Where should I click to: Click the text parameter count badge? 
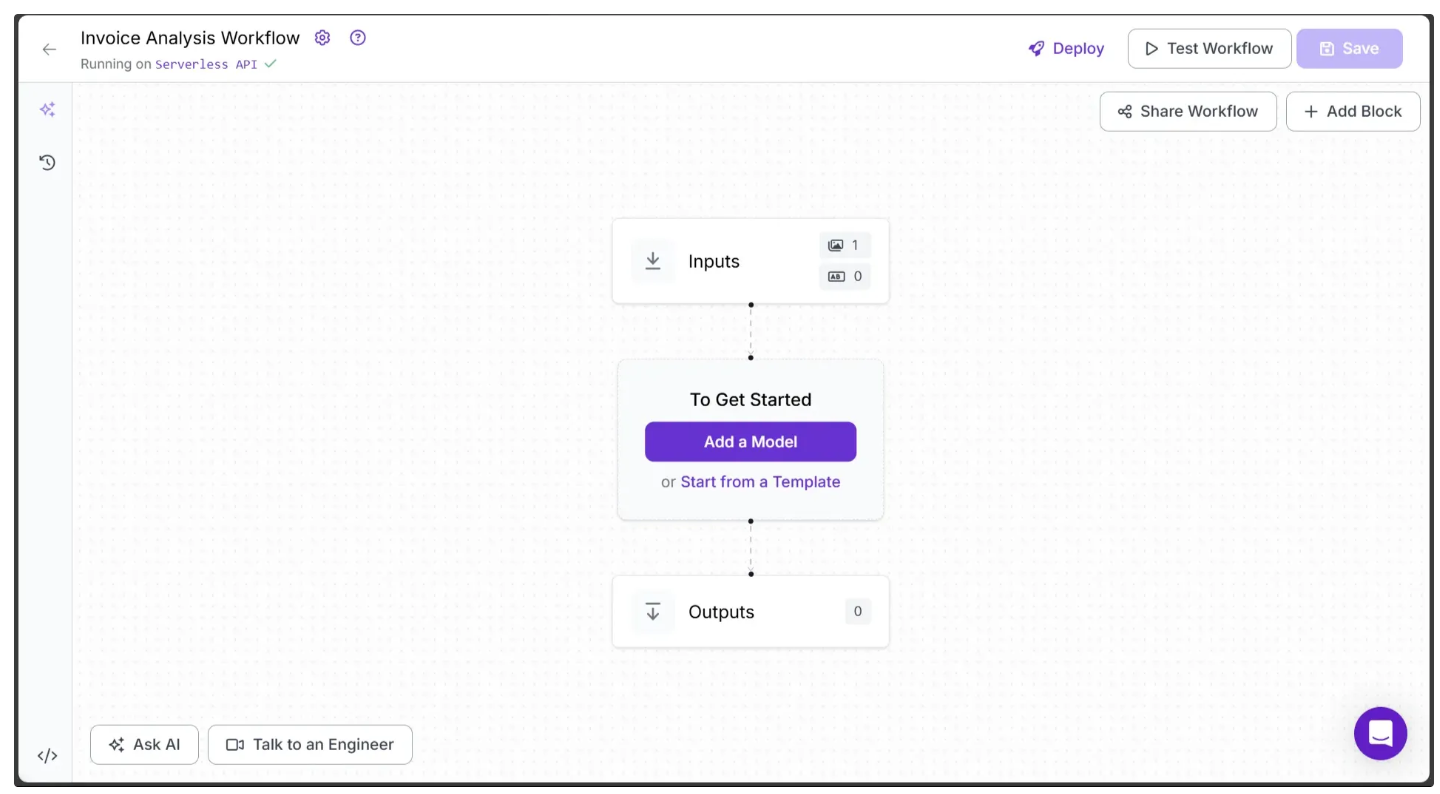tap(845, 276)
